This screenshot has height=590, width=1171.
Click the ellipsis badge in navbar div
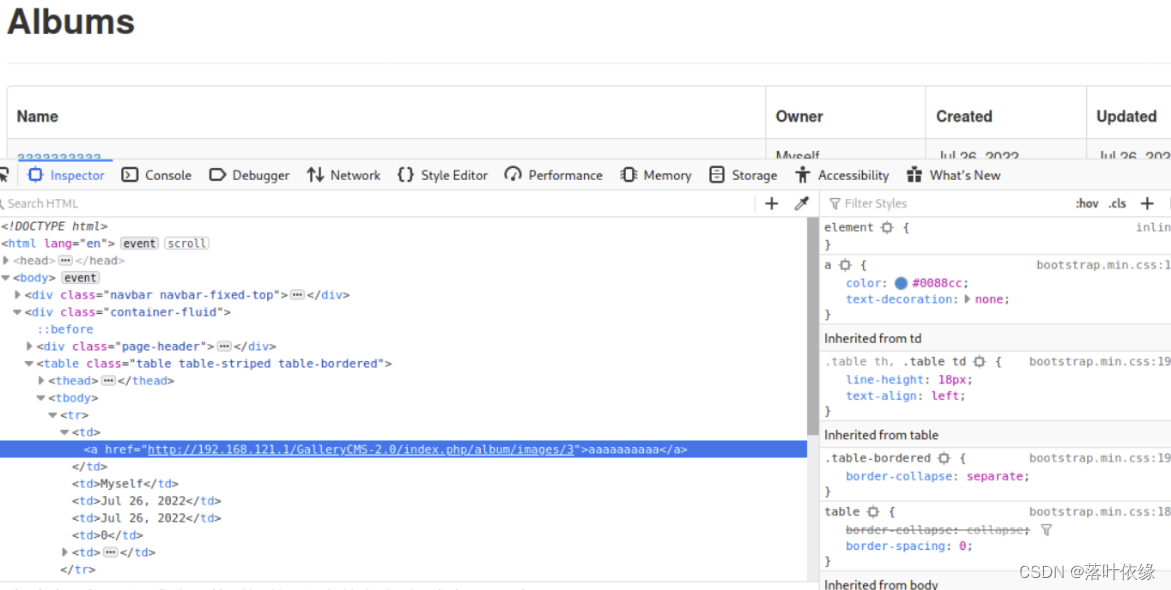297,295
